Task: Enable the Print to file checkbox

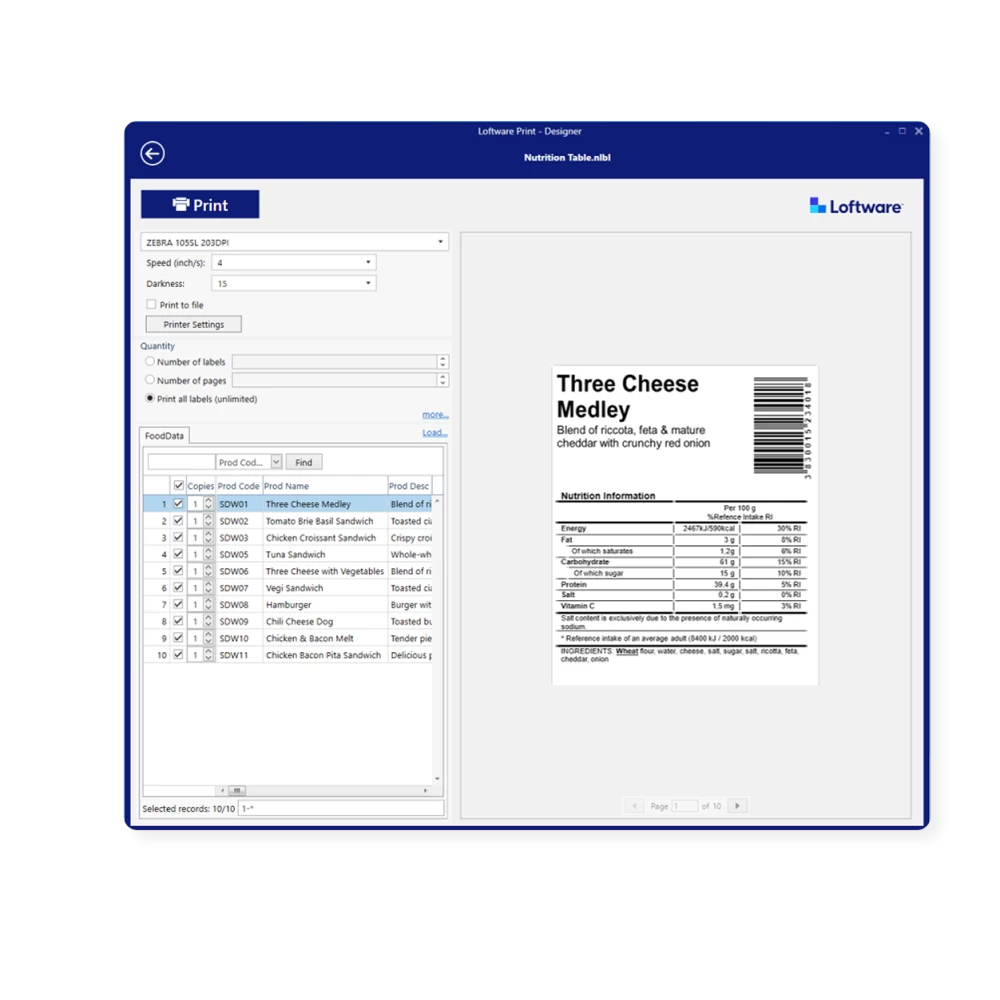Action: tap(151, 305)
